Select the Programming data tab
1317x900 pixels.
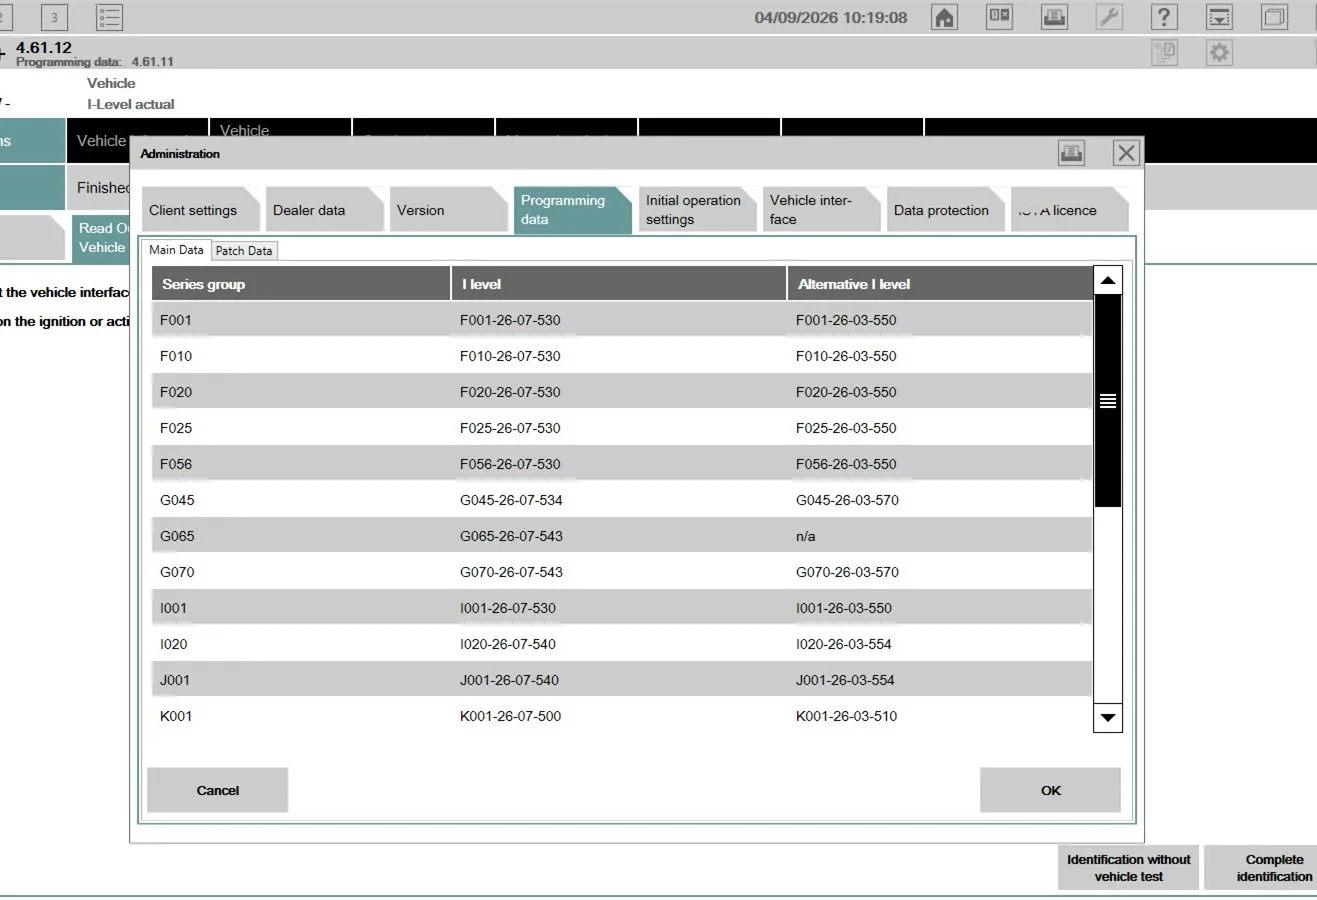572,210
